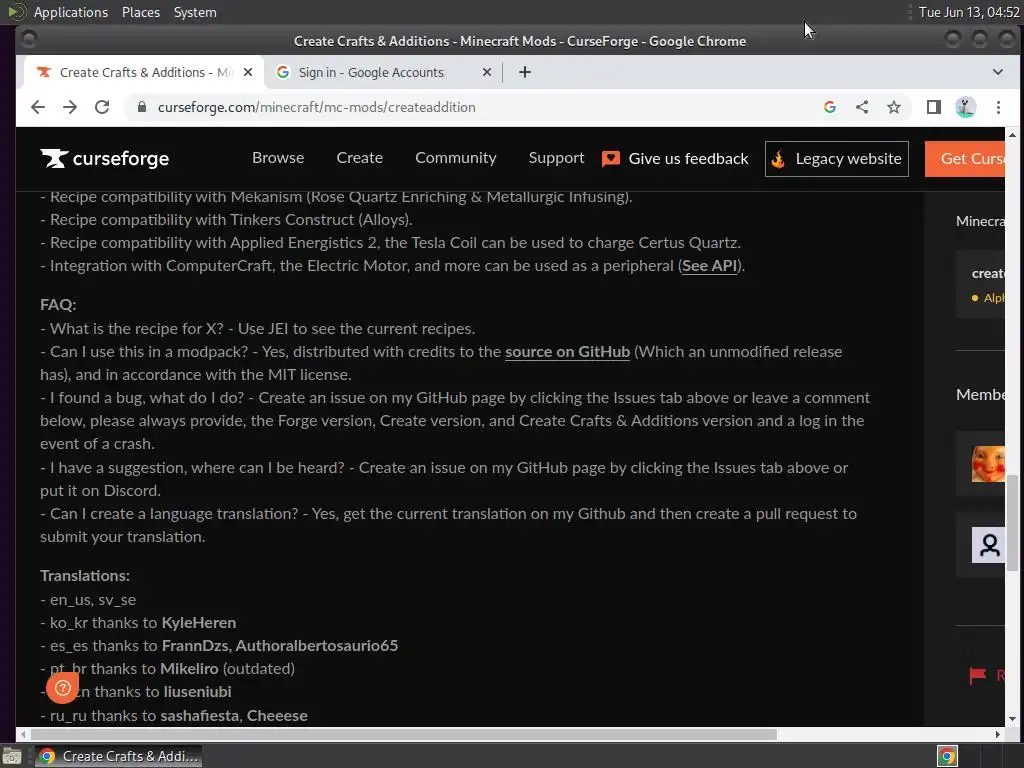Click the clock Tue Jun 13, 04:52
Image resolution: width=1024 pixels, height=768 pixels.
969,12
